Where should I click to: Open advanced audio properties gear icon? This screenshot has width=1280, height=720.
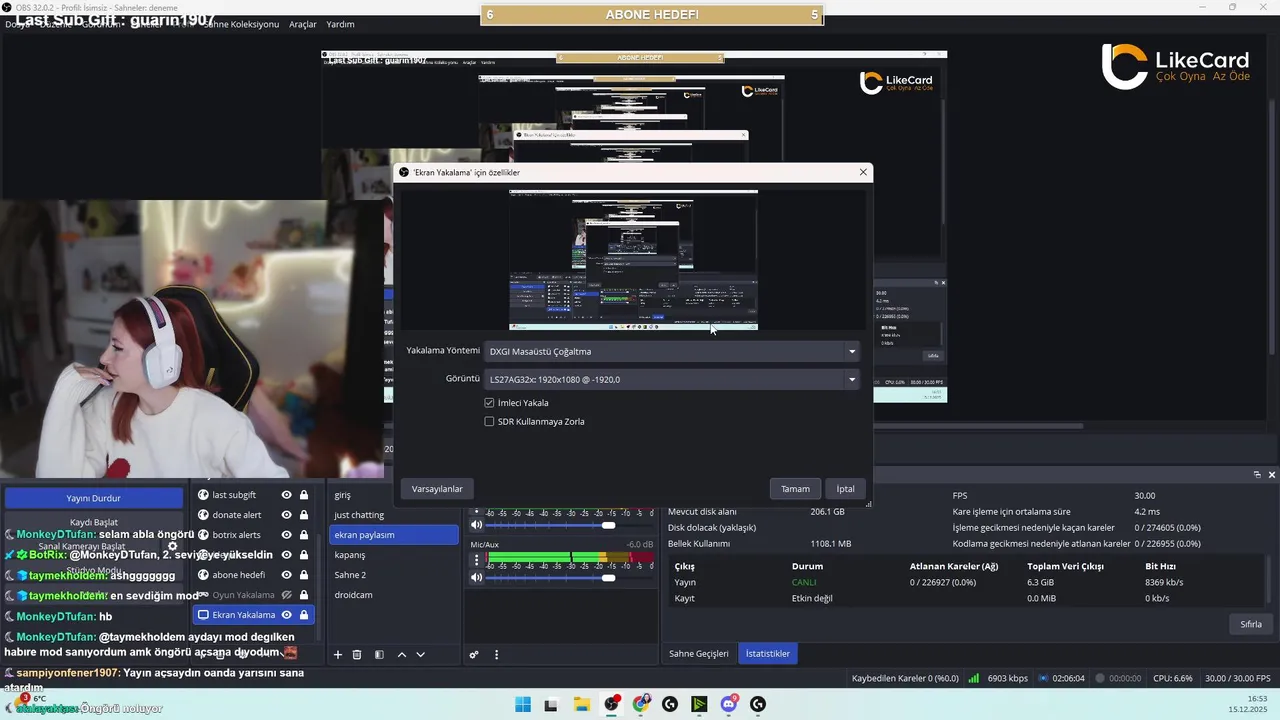[x=474, y=655]
